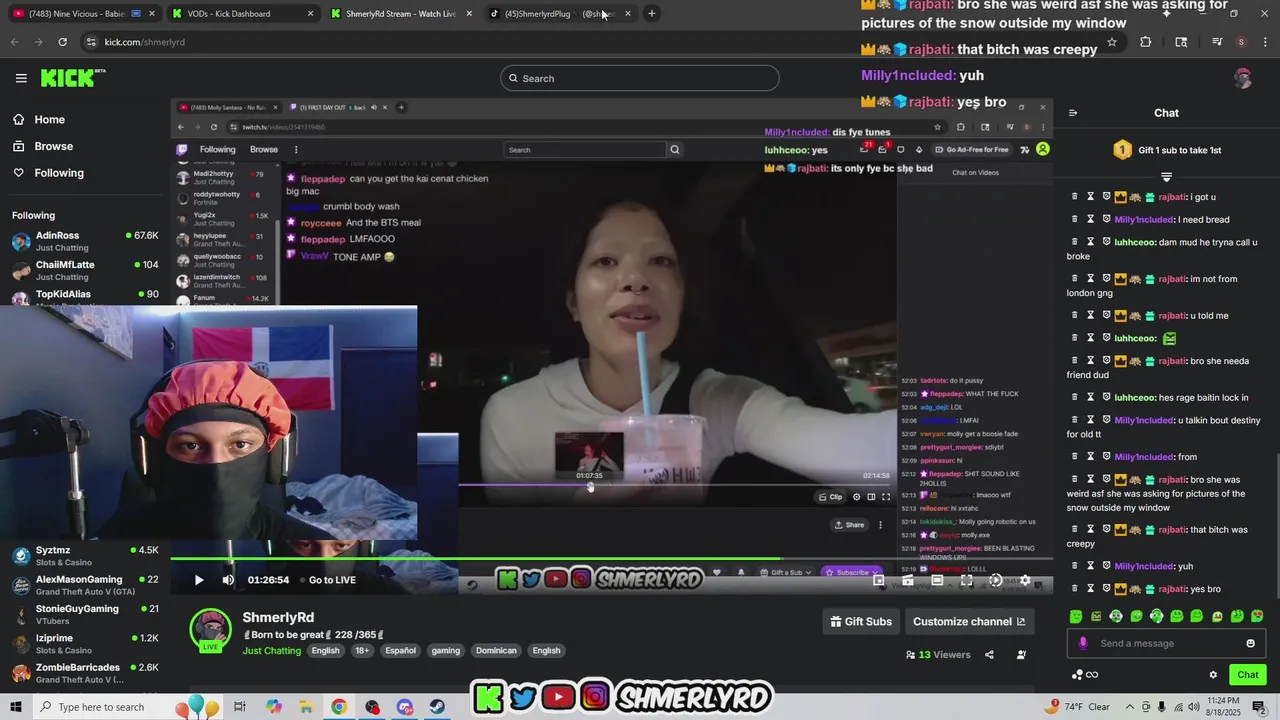Click the Kick search box
1280x720 pixels.
point(640,78)
